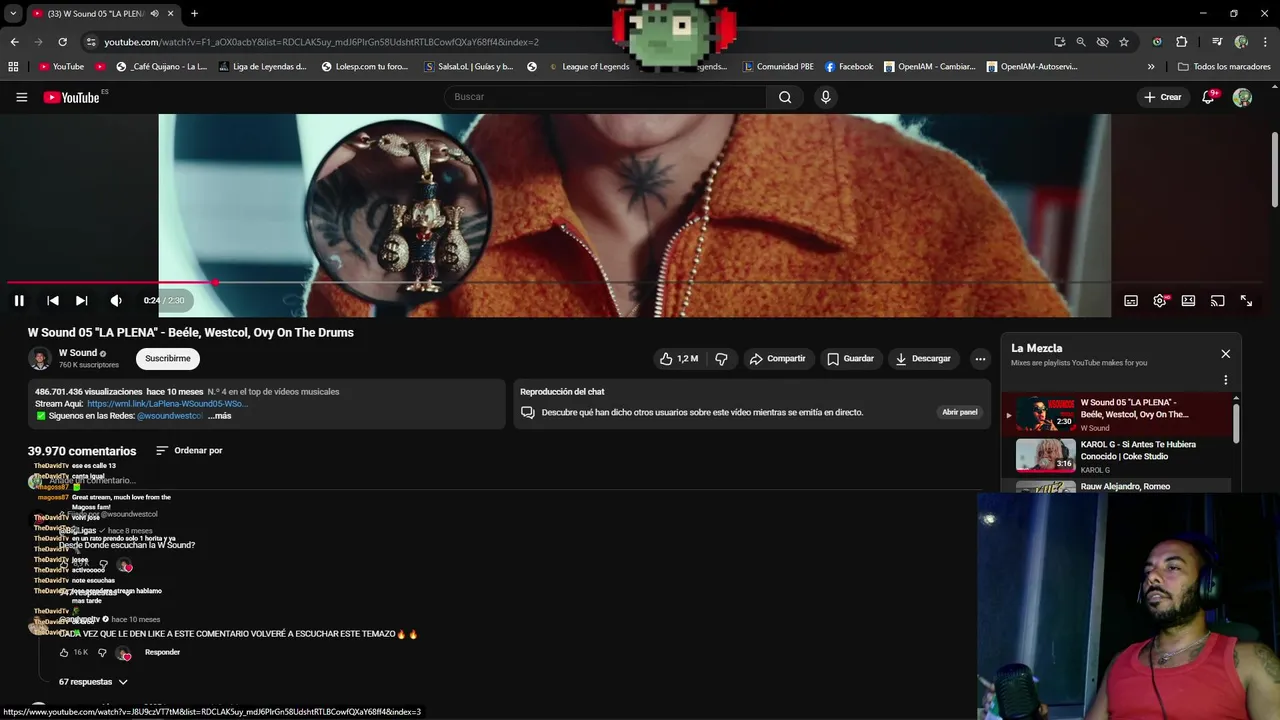Viewport: 1280px width, 720px height.
Task: Select W Sound 05 LA PLENA playlist item
Action: [x=1118, y=413]
